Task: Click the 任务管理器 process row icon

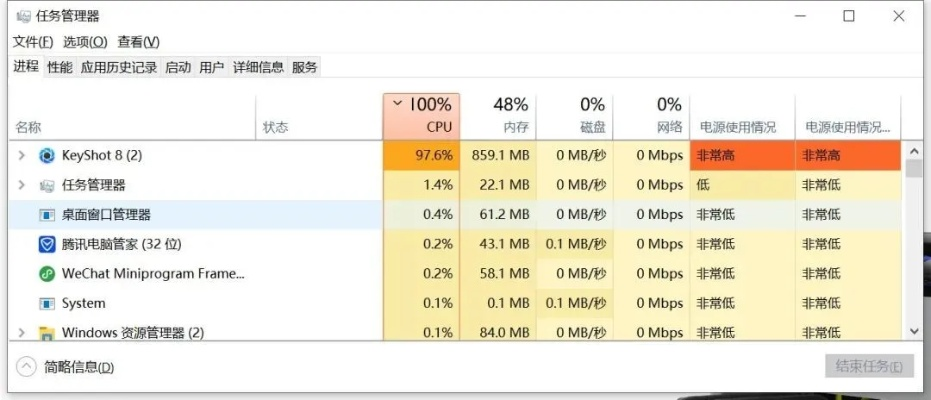Action: coord(46,185)
